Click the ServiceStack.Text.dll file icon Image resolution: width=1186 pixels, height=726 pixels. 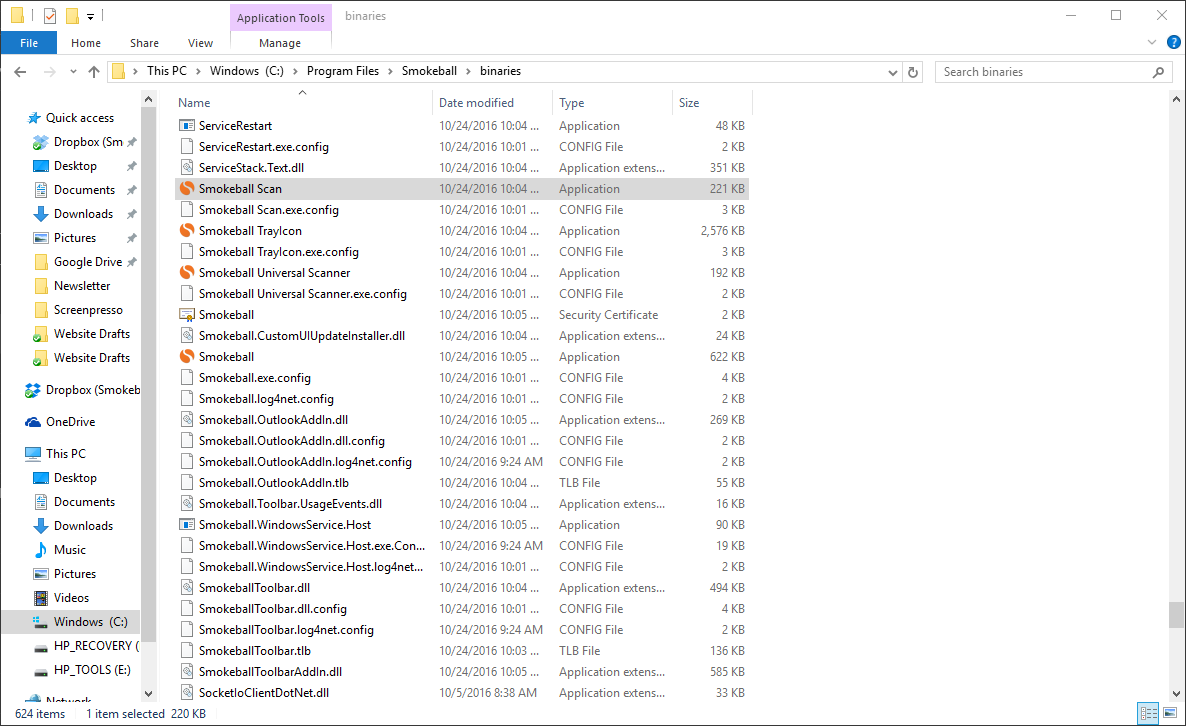tap(187, 168)
